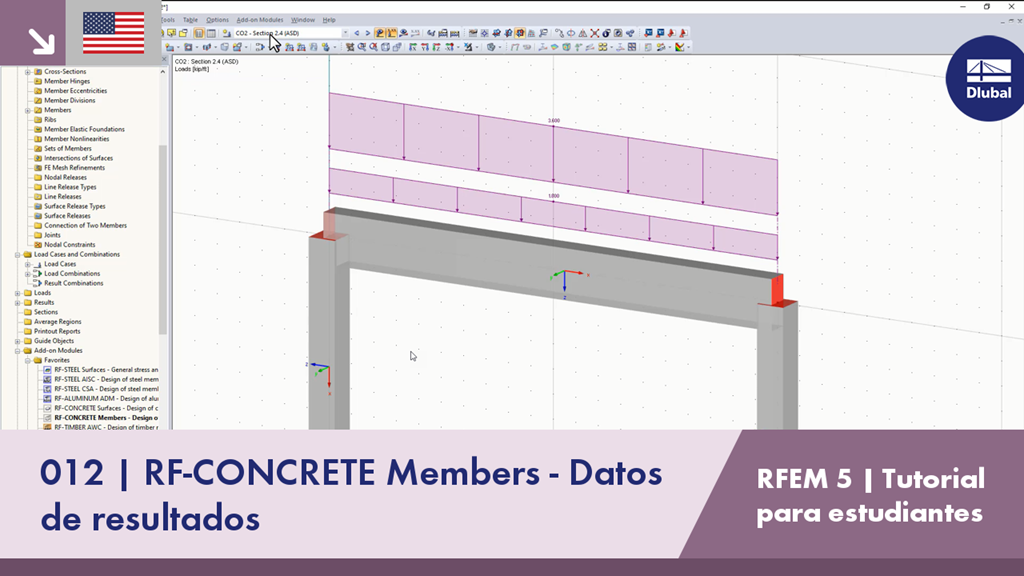This screenshot has width=1024, height=576.
Task: Click the first red PDF-style icon in the top toolbar
Action: click(x=671, y=33)
